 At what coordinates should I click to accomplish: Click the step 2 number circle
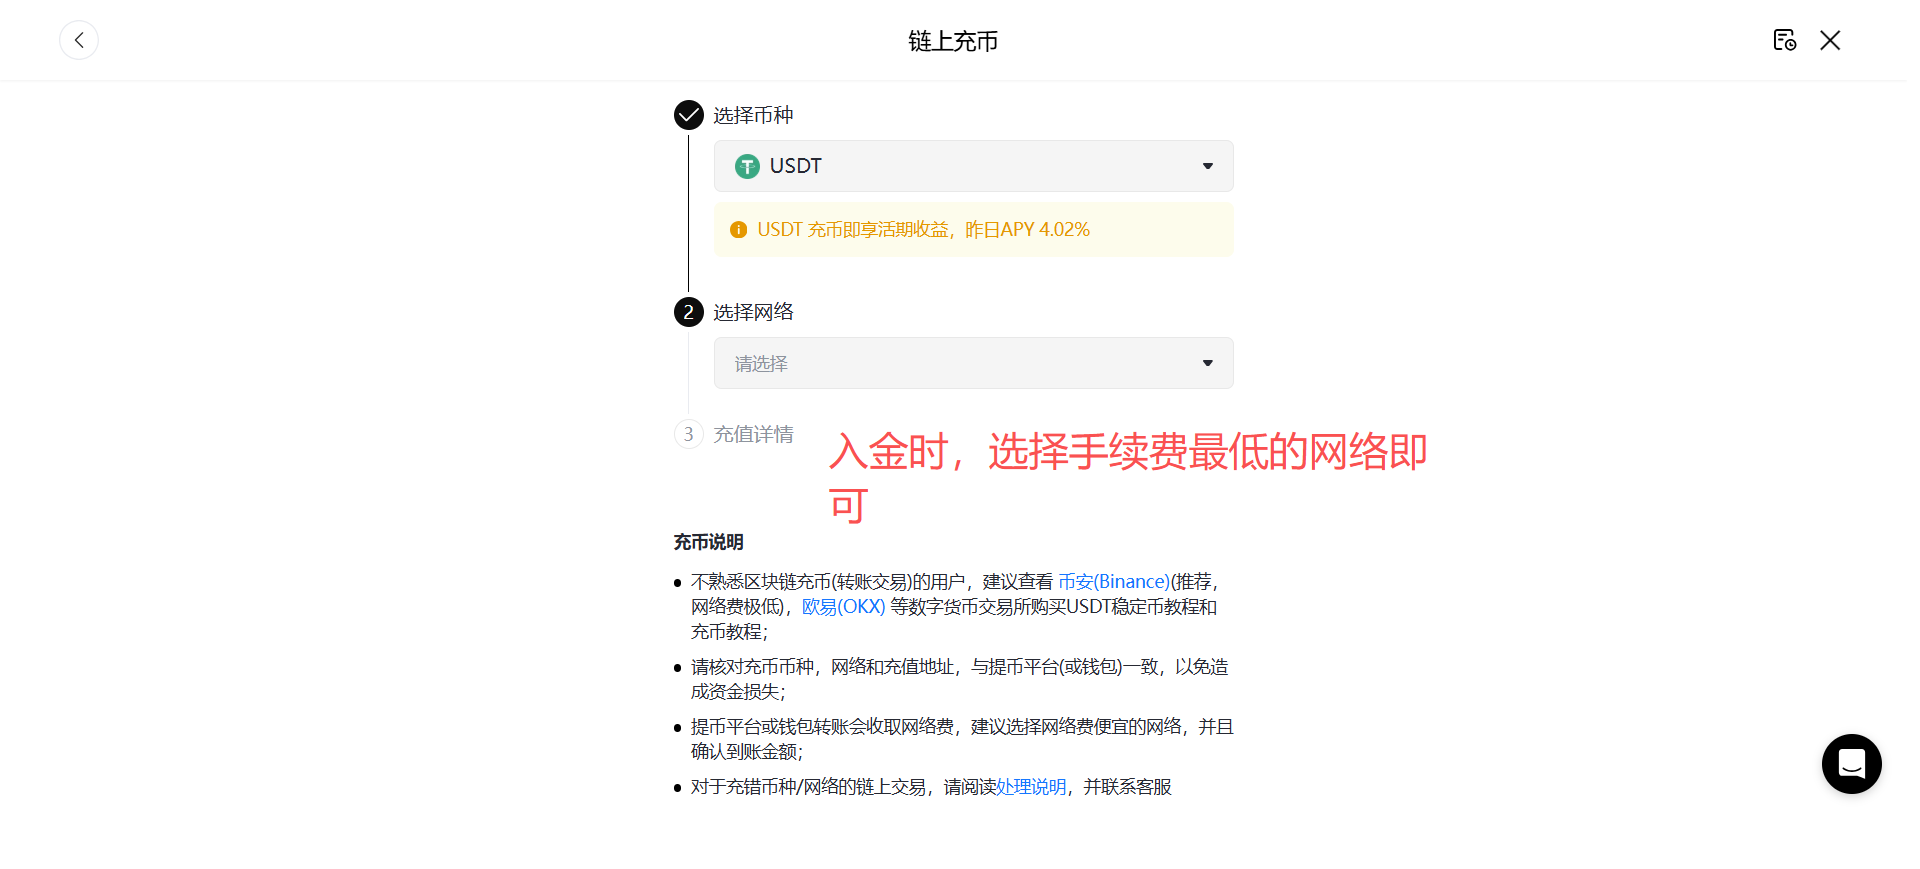coord(689,312)
